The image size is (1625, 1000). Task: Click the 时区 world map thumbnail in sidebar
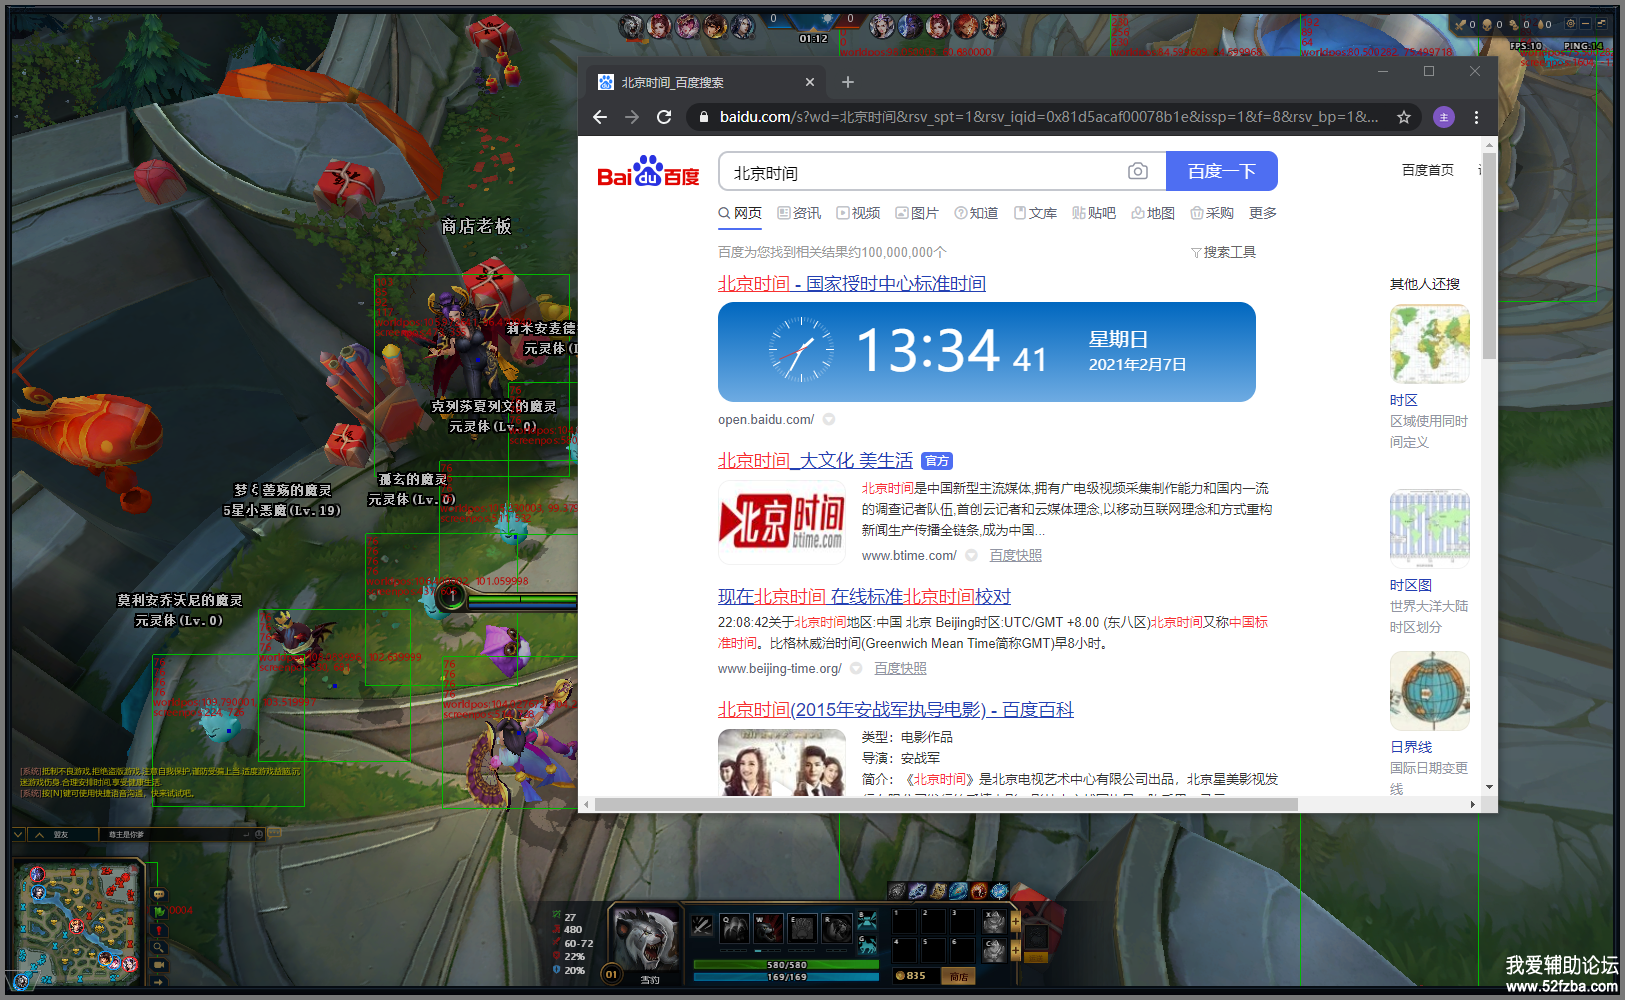(x=1430, y=344)
